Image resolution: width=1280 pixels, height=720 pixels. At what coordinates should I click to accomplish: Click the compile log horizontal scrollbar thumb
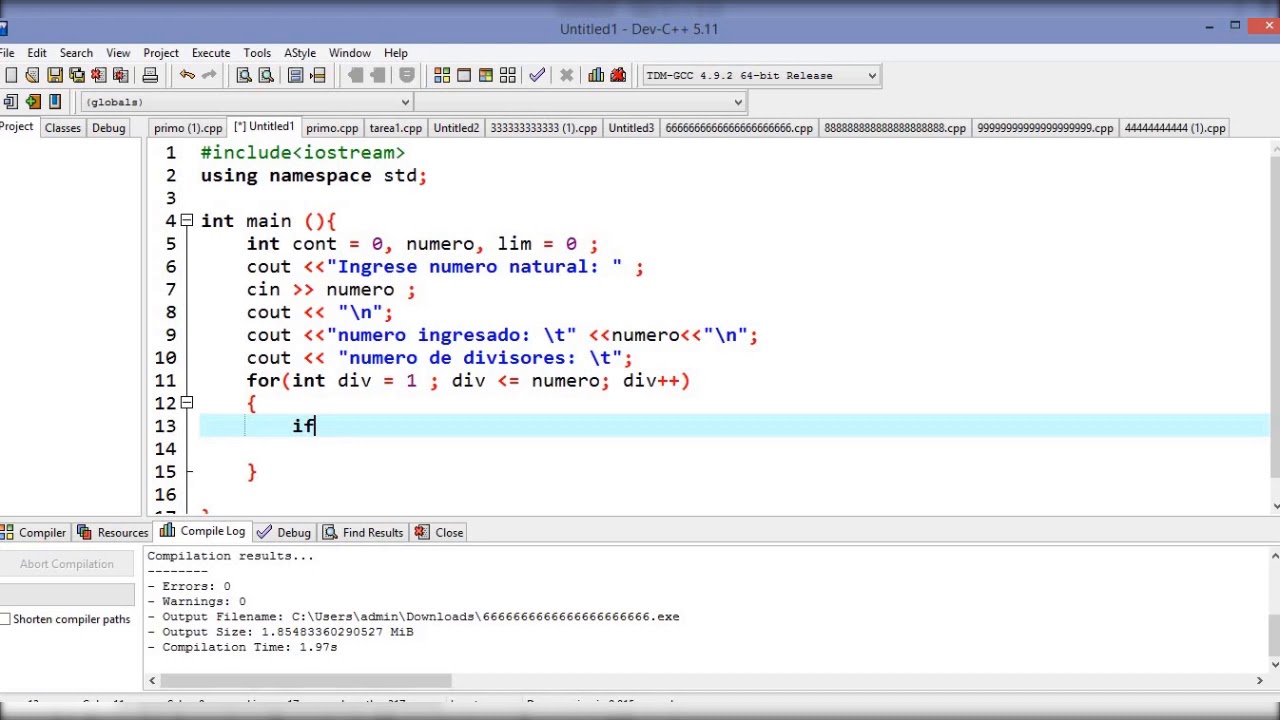click(306, 681)
